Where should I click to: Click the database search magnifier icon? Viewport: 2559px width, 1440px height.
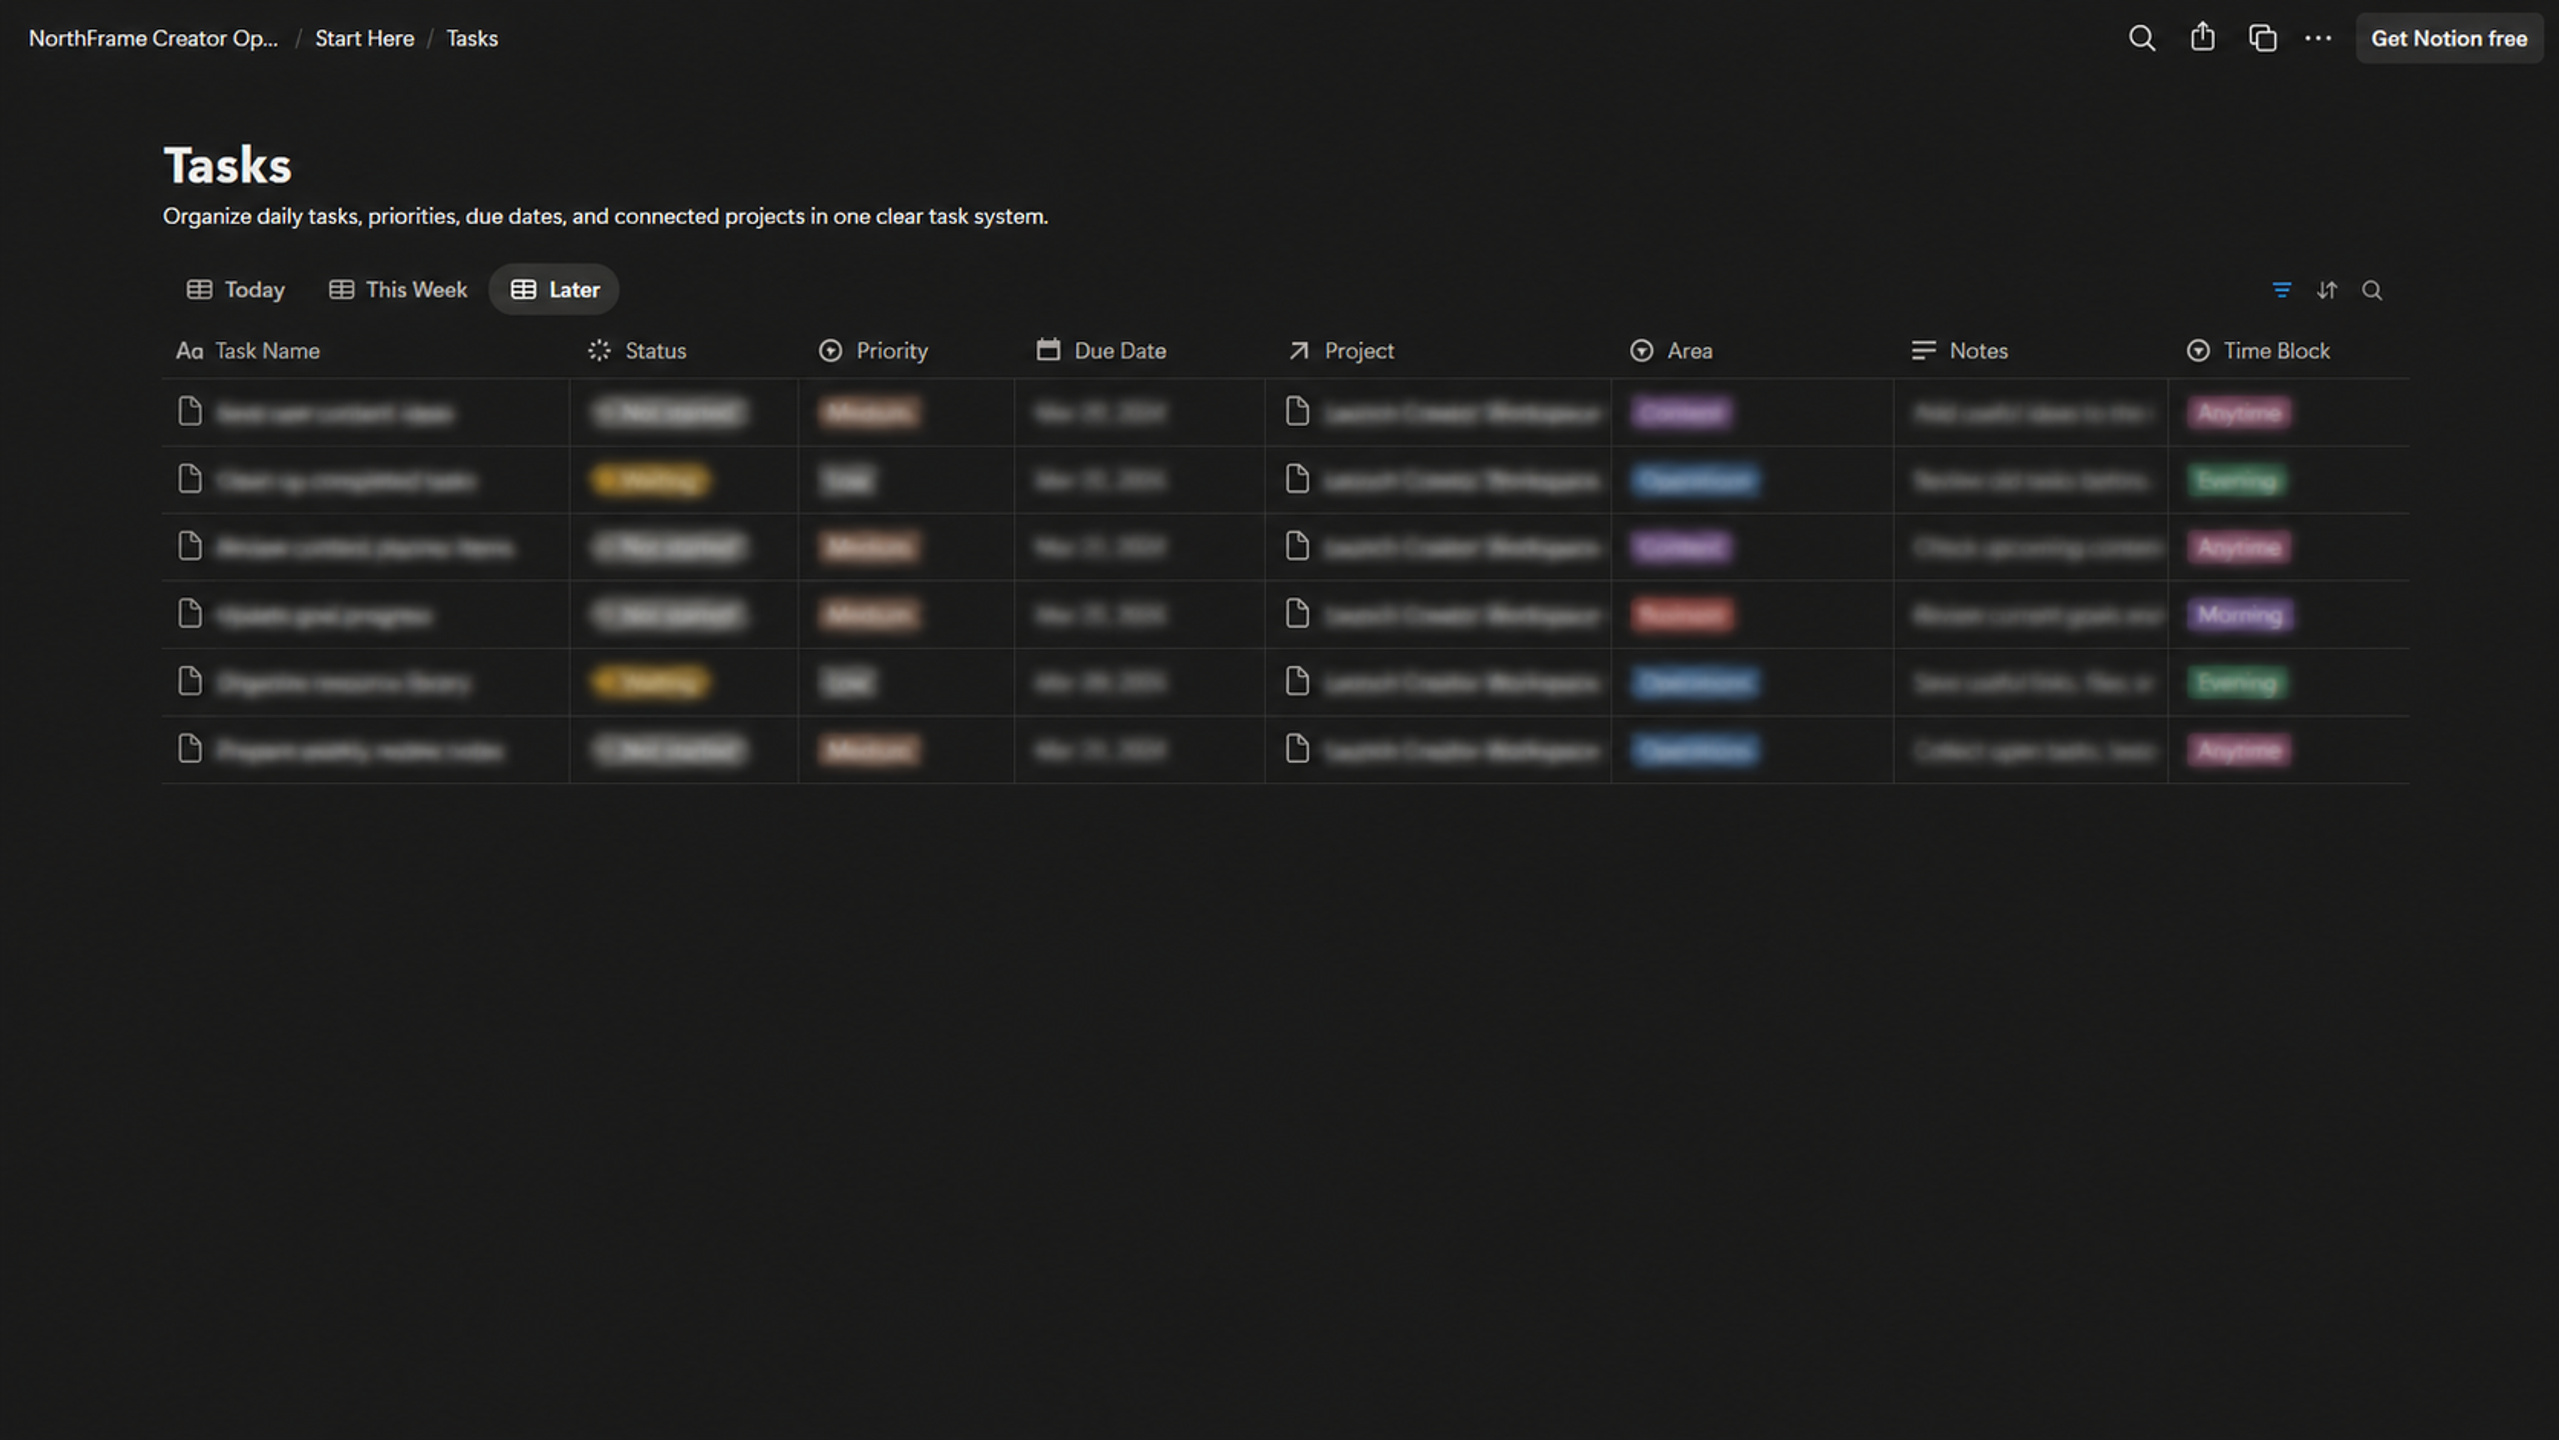2372,290
